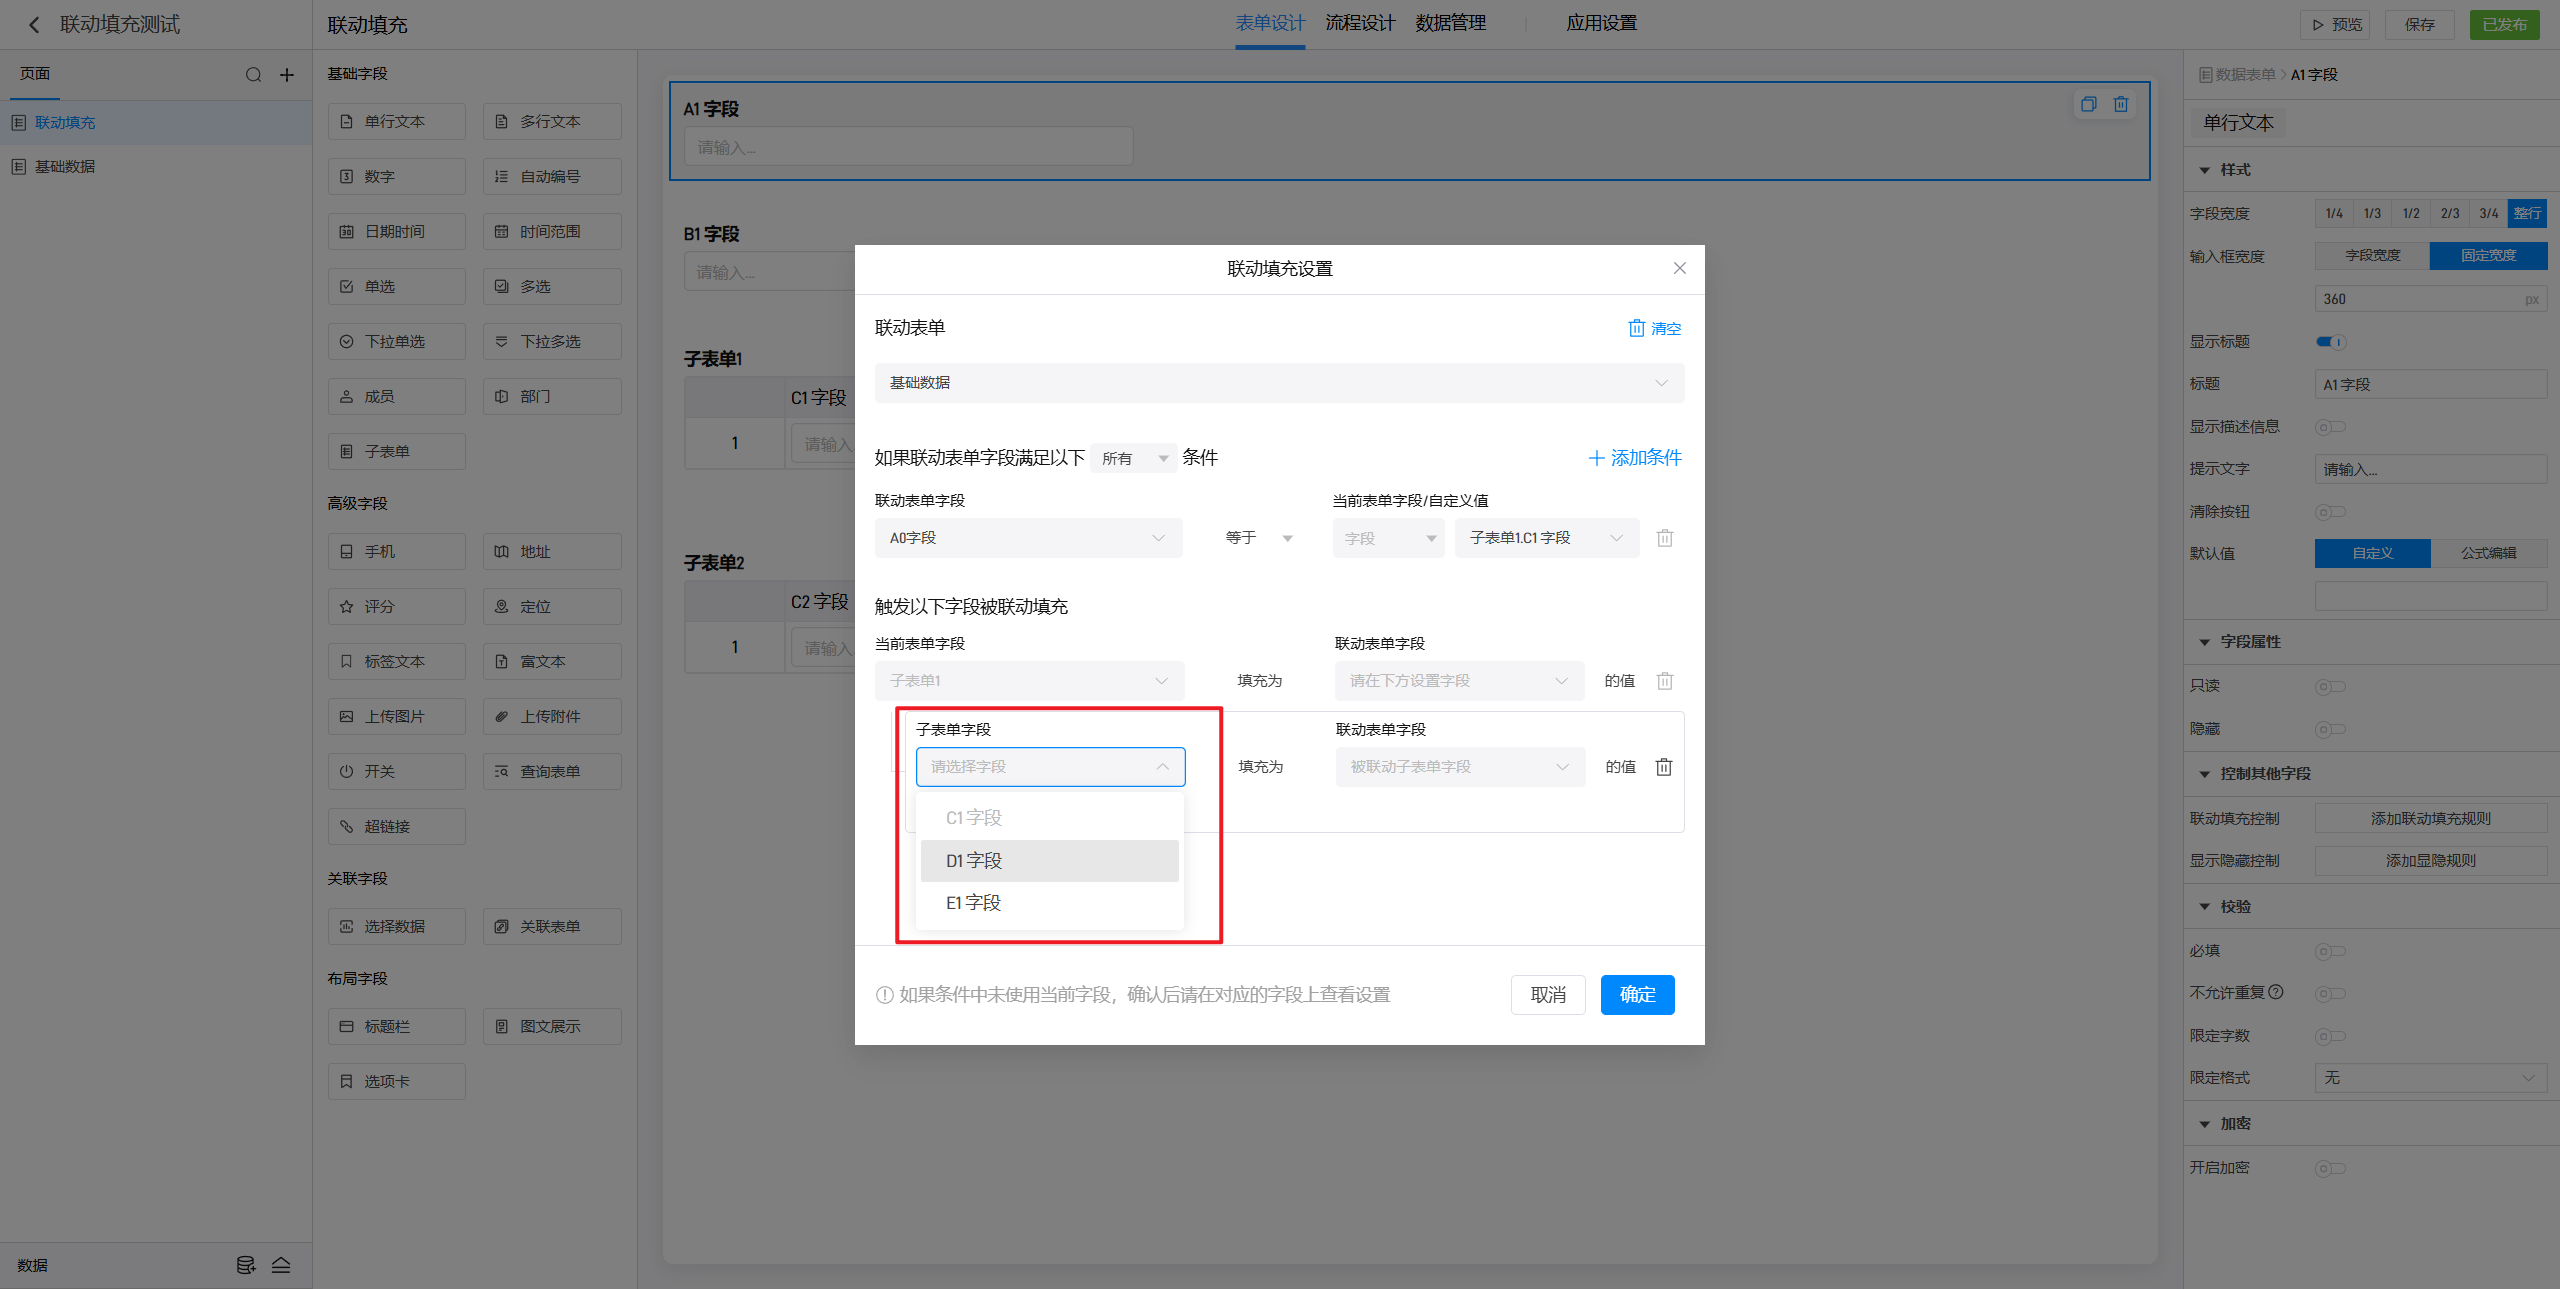Image resolution: width=2560 pixels, height=1289 pixels.
Task: Delete the A0字段 condition row with its trash icon
Action: click(x=1665, y=538)
